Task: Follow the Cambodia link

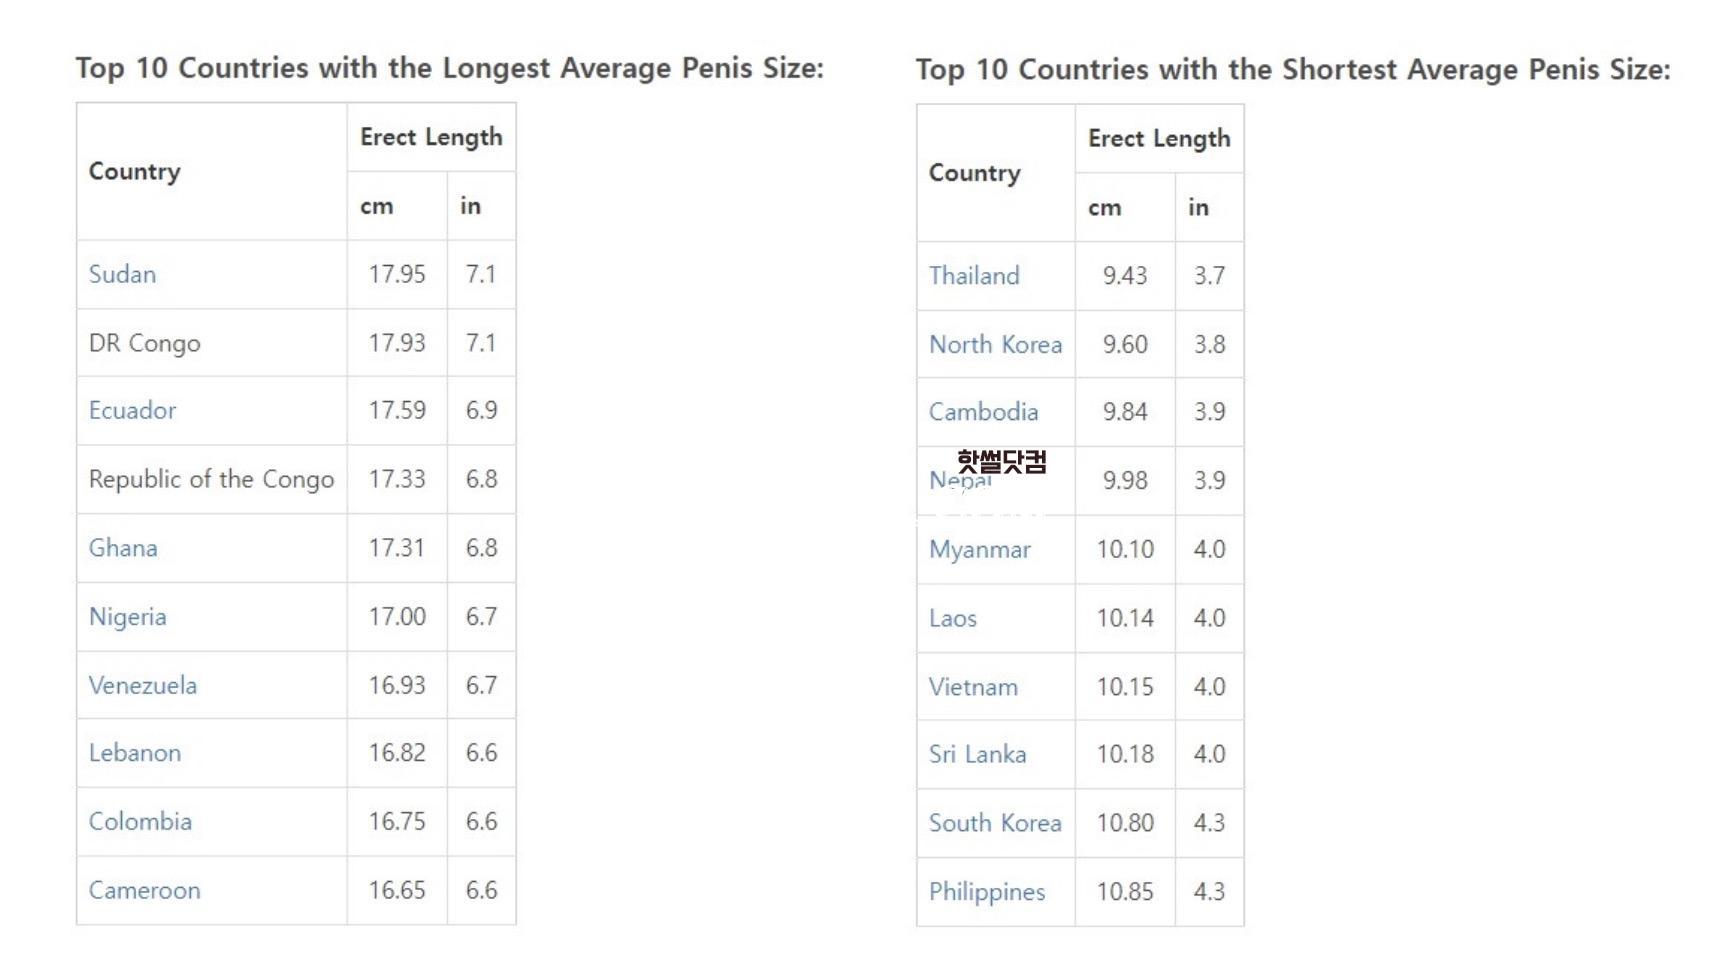Action: [x=983, y=412]
